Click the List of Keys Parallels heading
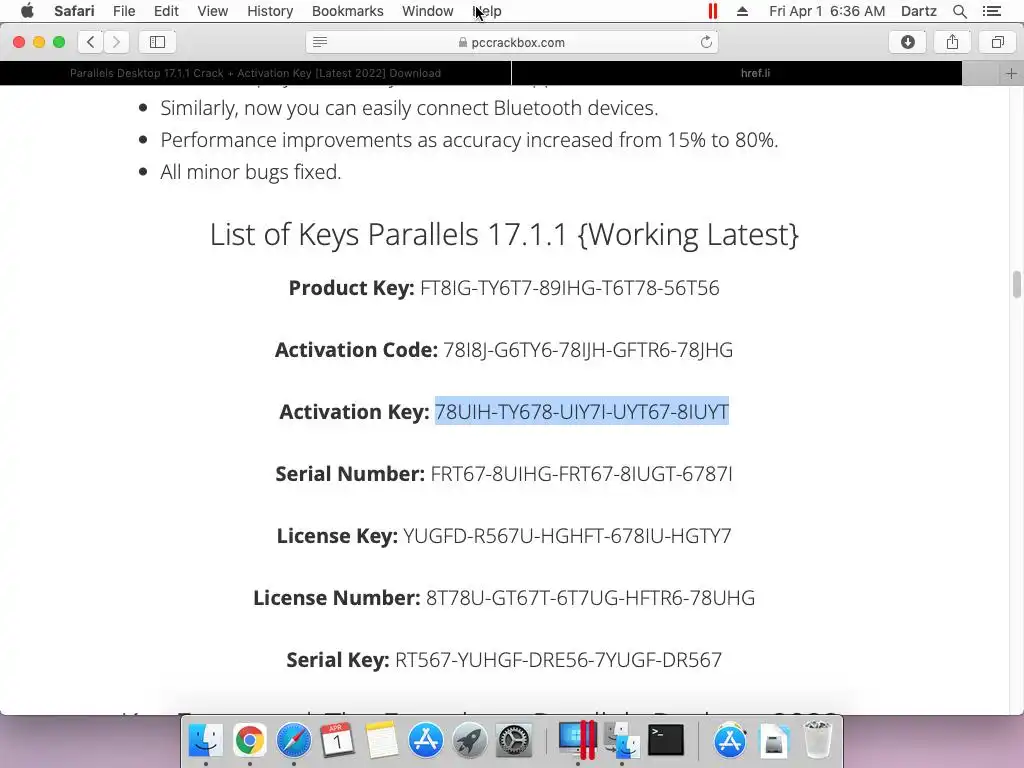 click(x=504, y=234)
